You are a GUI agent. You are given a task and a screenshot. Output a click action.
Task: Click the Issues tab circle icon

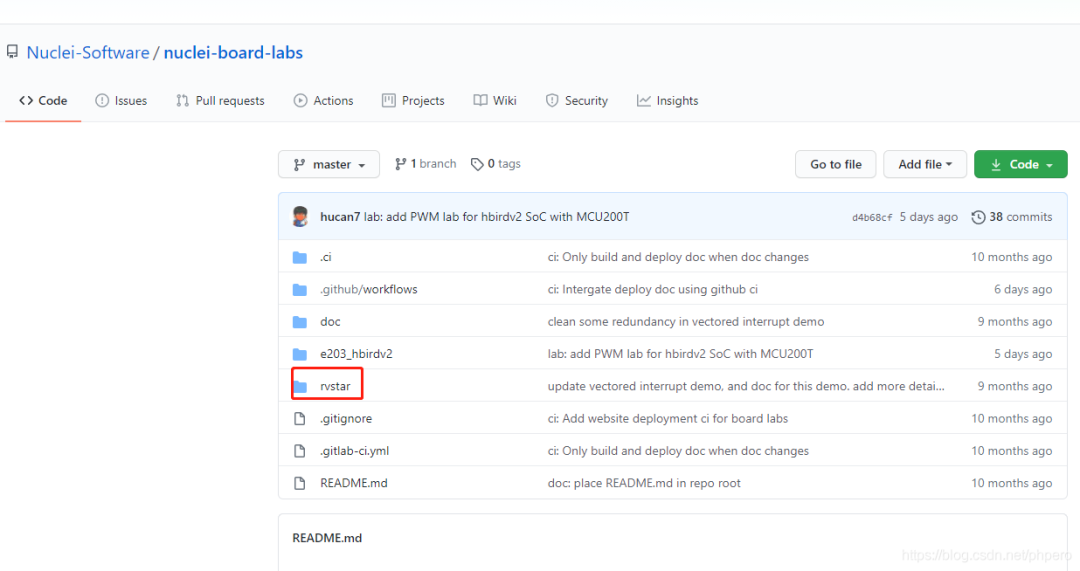tap(102, 101)
